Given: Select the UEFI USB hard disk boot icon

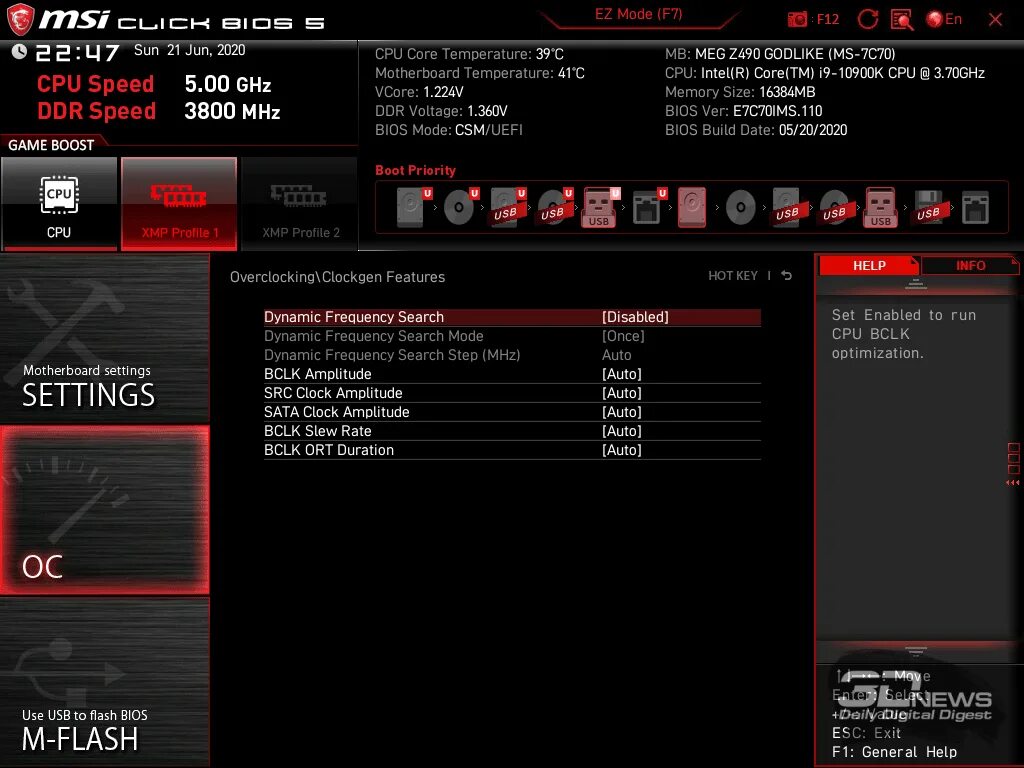Looking at the screenshot, I should pos(508,207).
